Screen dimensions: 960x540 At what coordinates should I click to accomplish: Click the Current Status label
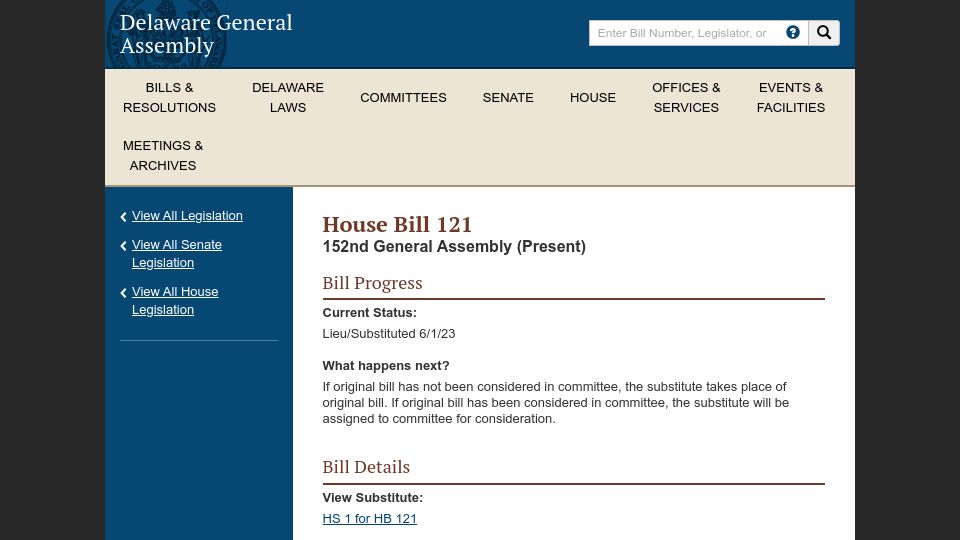point(370,313)
